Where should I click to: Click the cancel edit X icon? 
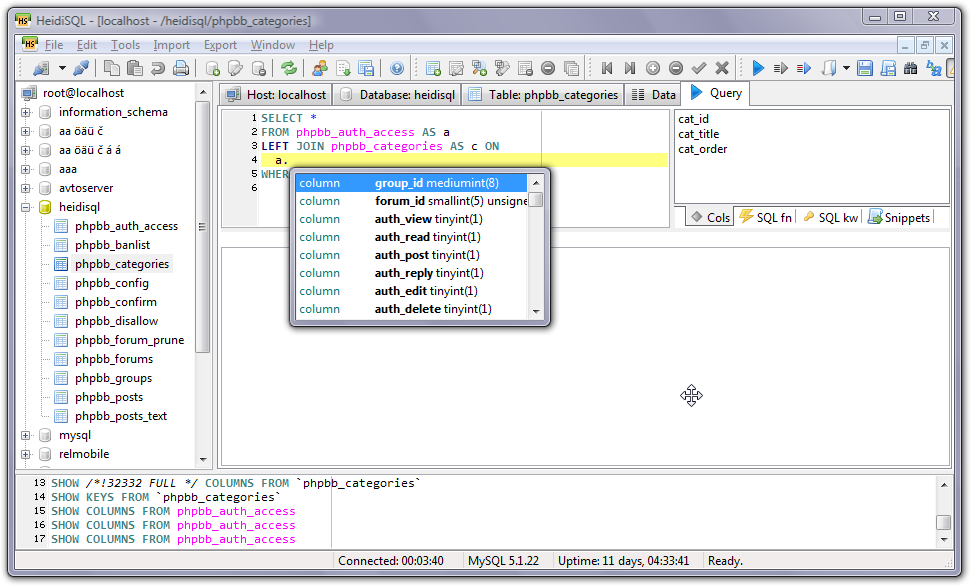(722, 68)
